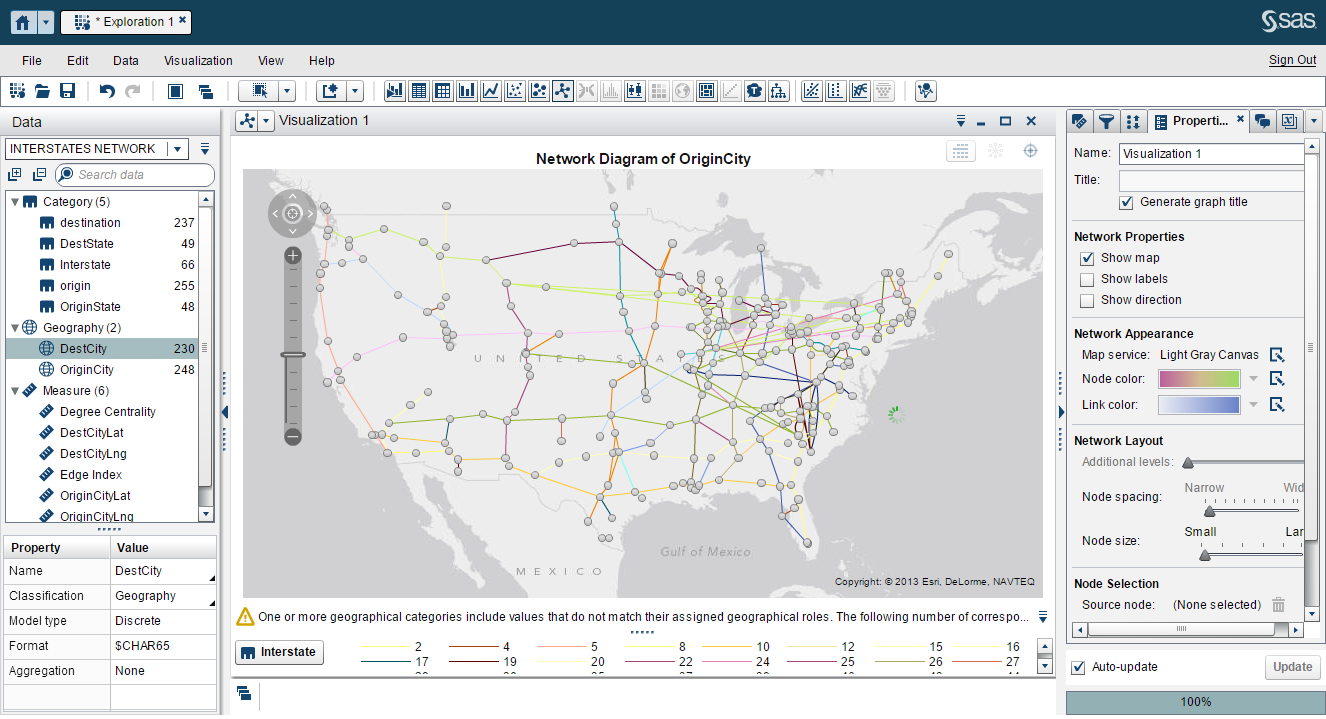The image size is (1326, 719).
Task: Click the line chart icon in the toolbar
Action: (x=491, y=90)
